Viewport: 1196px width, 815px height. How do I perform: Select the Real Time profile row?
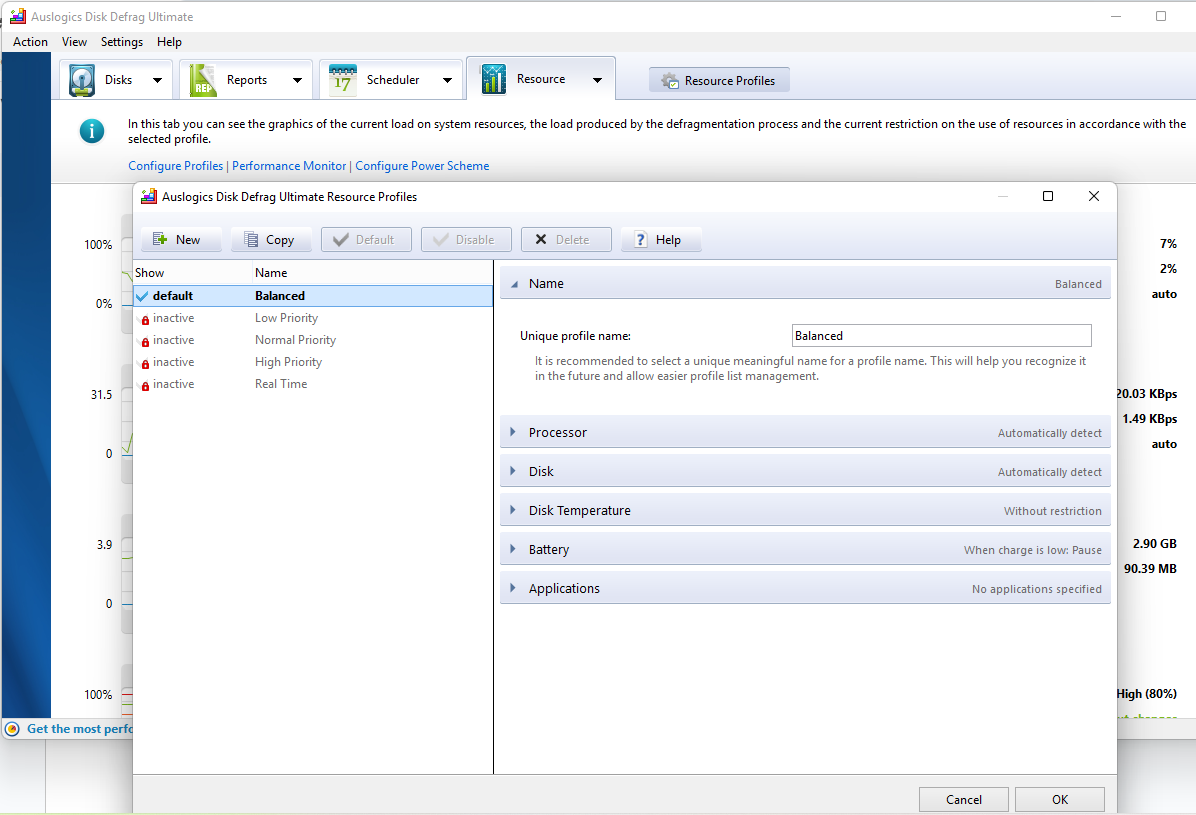281,384
